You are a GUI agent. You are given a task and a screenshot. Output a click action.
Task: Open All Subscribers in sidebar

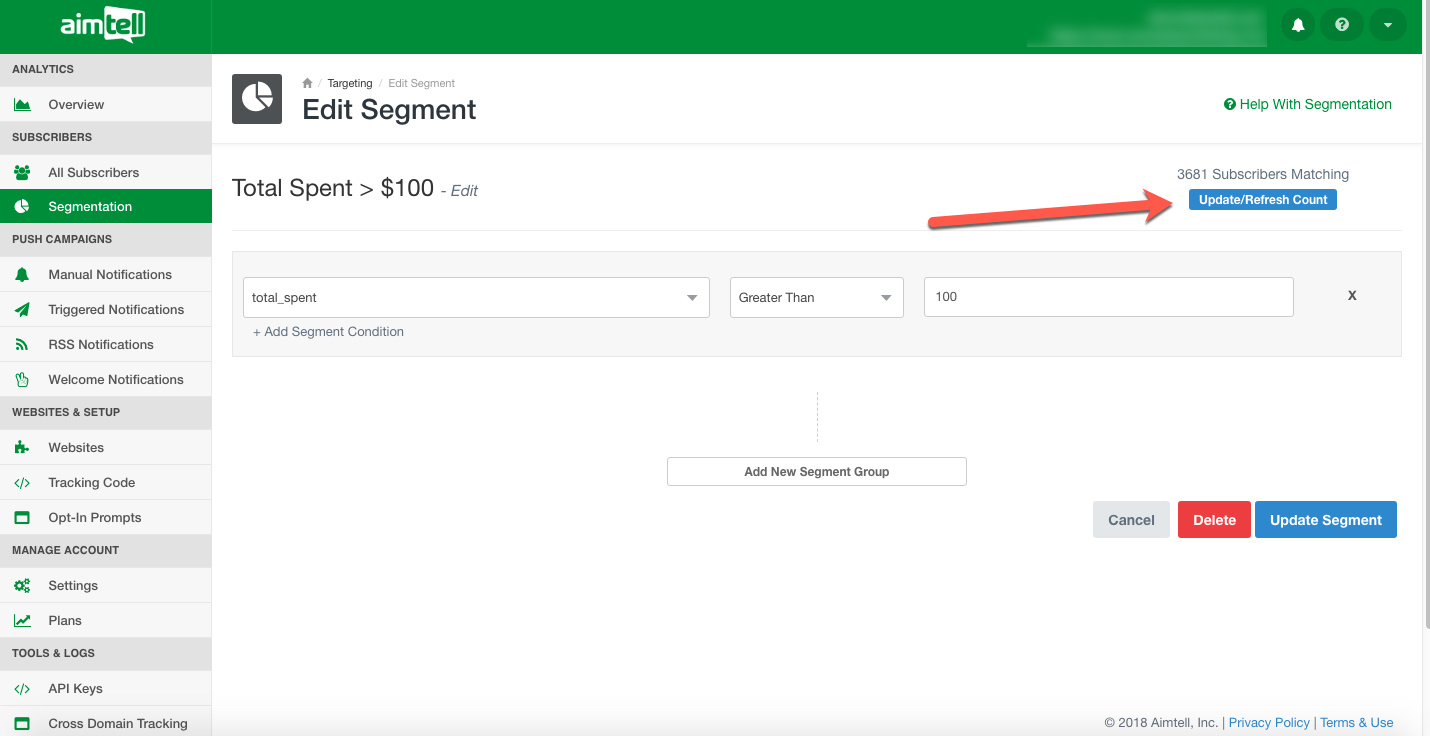(x=93, y=173)
